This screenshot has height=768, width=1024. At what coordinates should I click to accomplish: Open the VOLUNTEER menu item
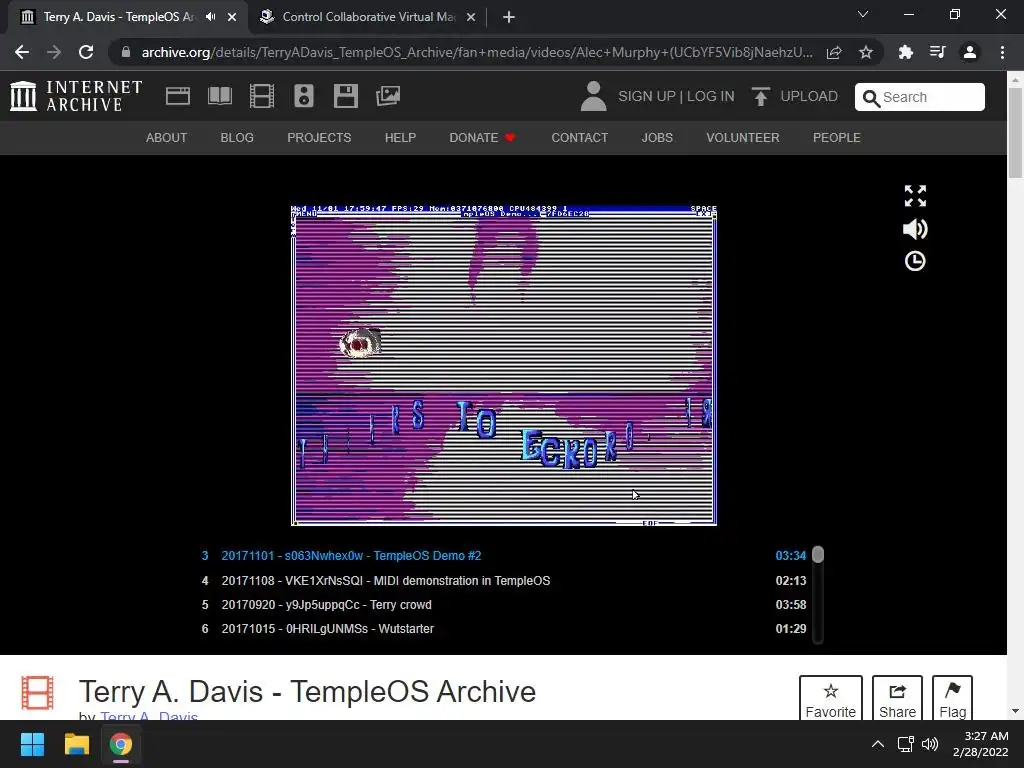click(743, 138)
